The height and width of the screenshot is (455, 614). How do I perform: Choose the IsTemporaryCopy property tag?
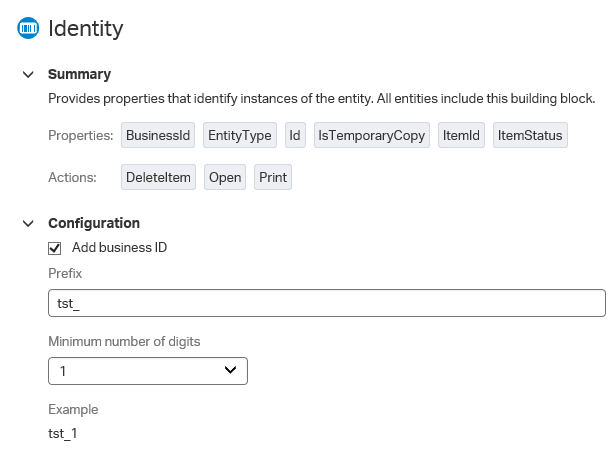[x=372, y=135]
